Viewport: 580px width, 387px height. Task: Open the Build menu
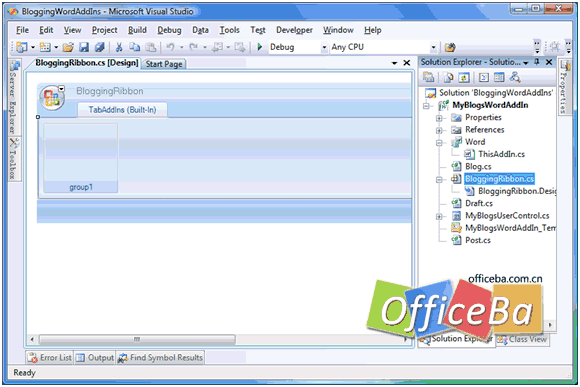coord(137,30)
